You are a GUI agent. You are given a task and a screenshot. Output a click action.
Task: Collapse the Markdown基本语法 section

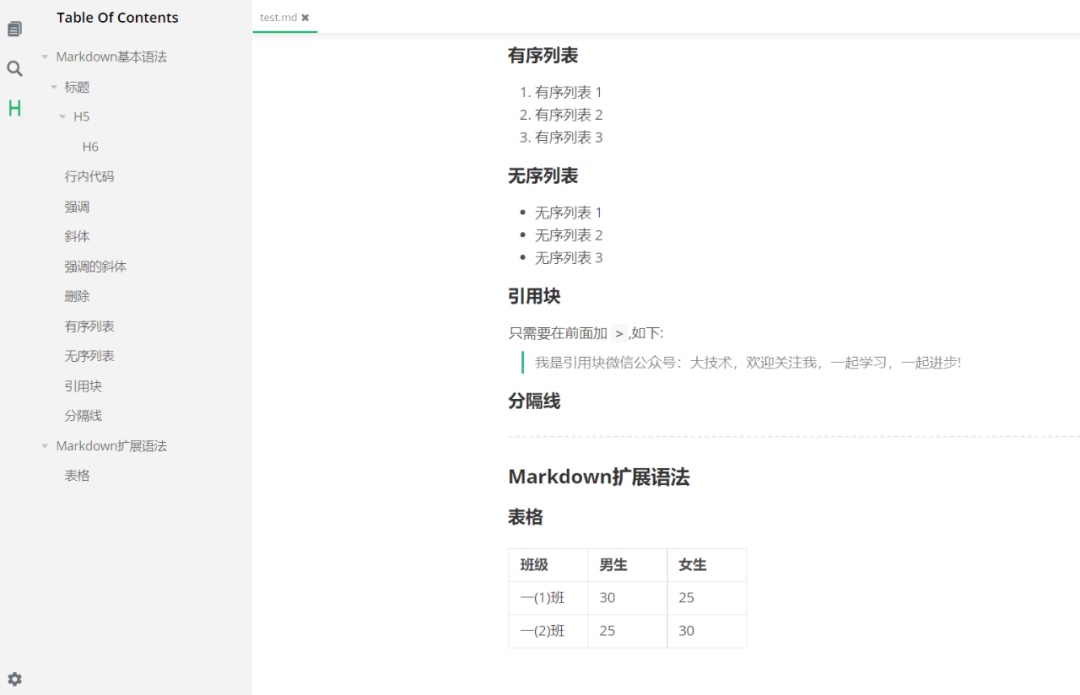(44, 56)
